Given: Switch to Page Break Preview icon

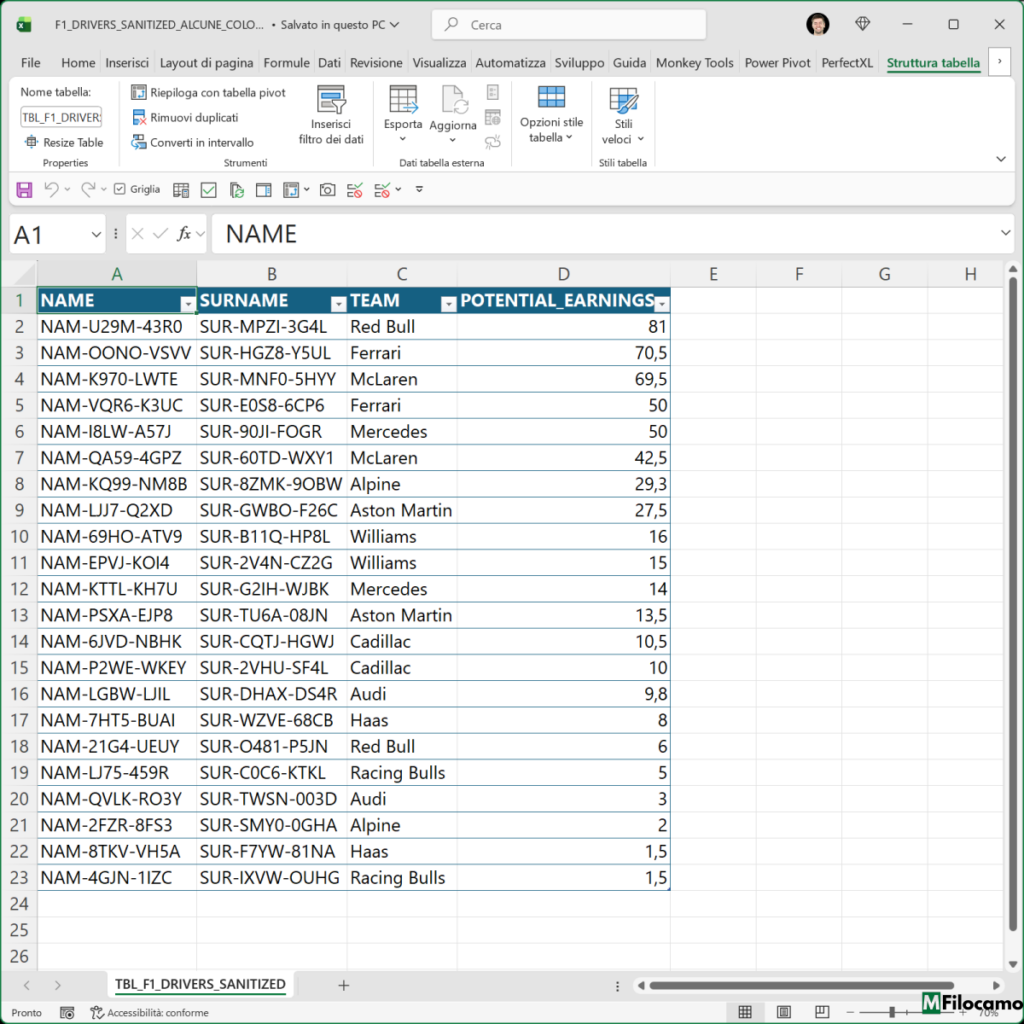Looking at the screenshot, I should click(x=822, y=1012).
